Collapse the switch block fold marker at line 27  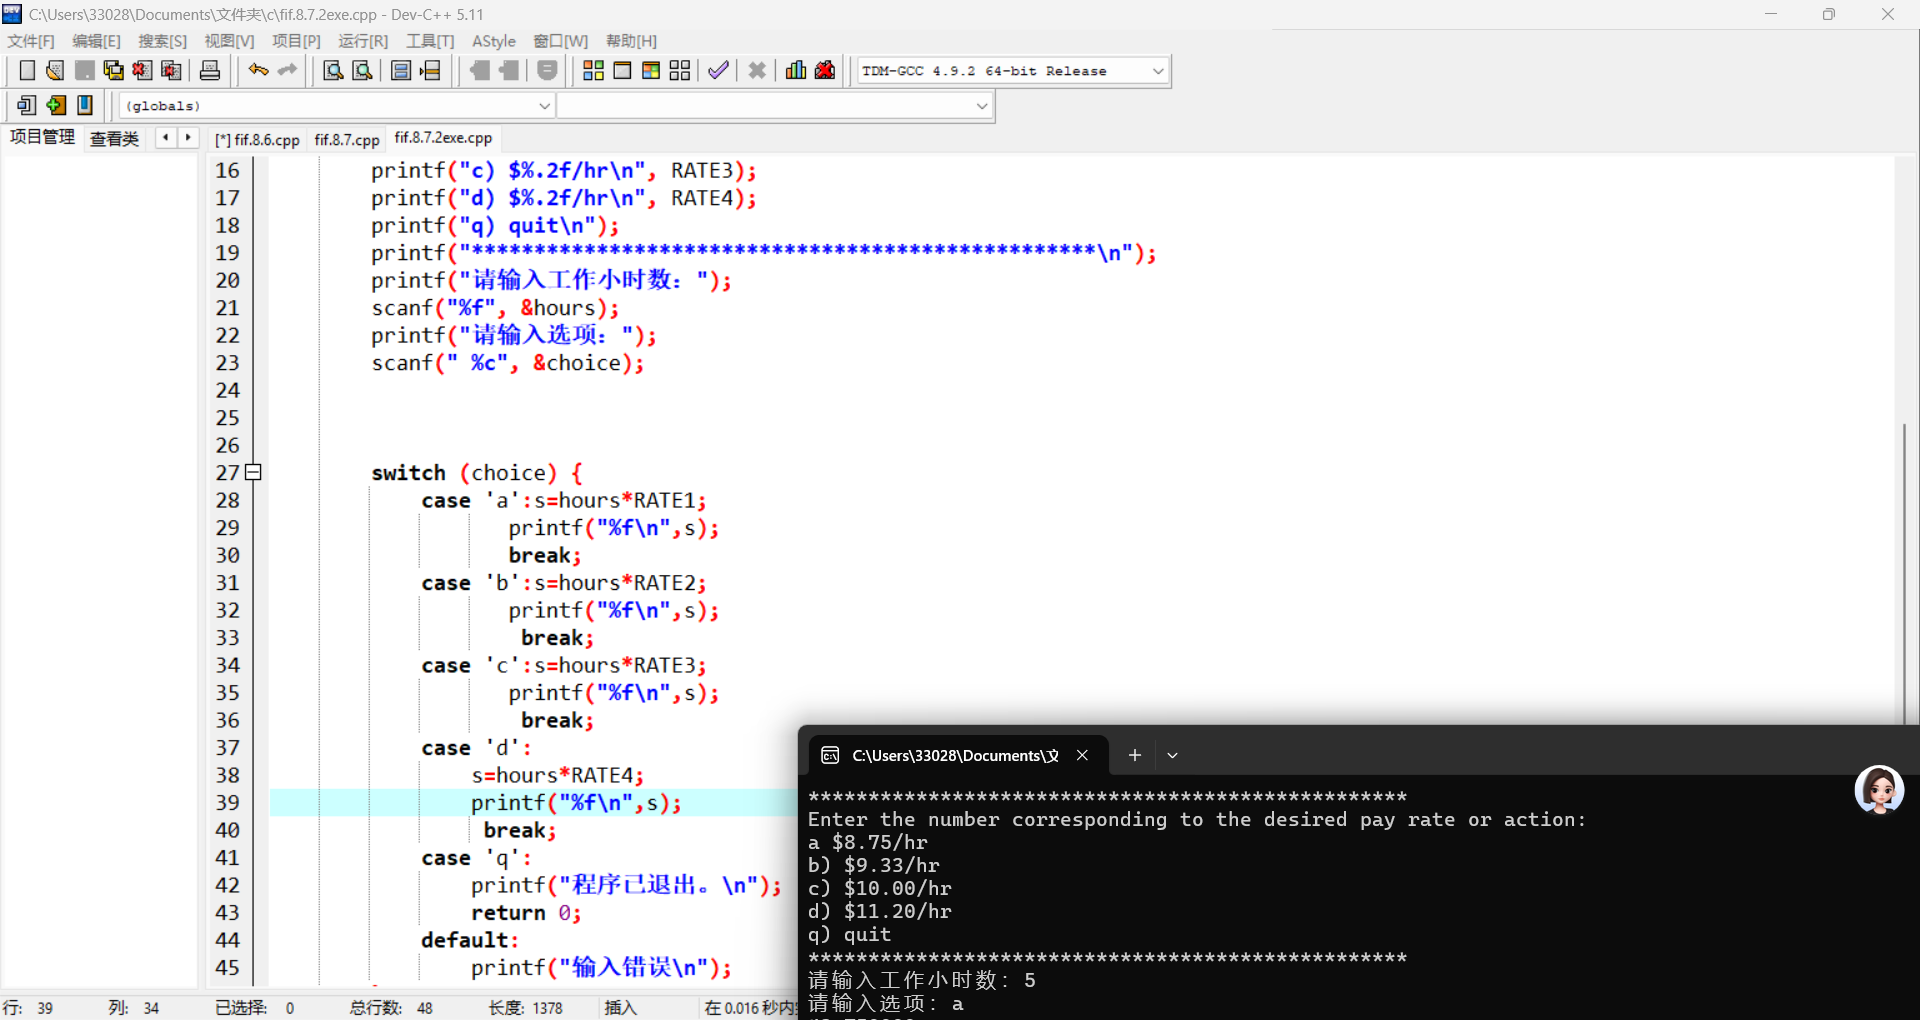click(x=254, y=472)
